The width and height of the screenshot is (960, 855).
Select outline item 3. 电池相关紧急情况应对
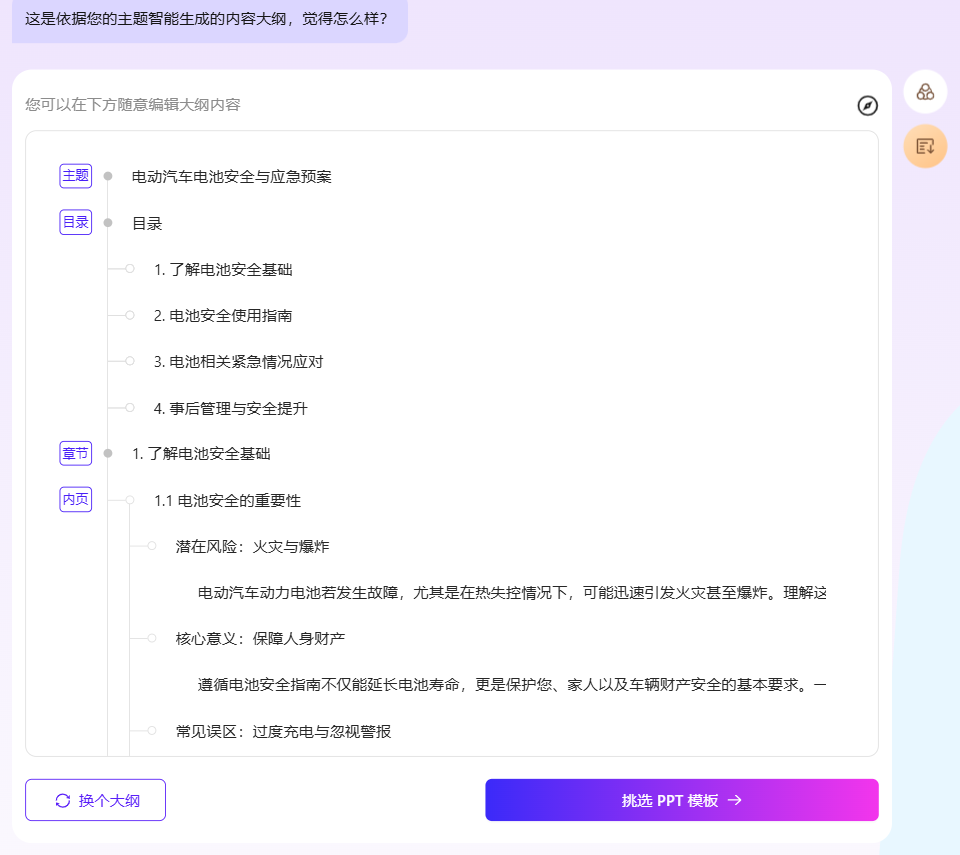tap(238, 362)
